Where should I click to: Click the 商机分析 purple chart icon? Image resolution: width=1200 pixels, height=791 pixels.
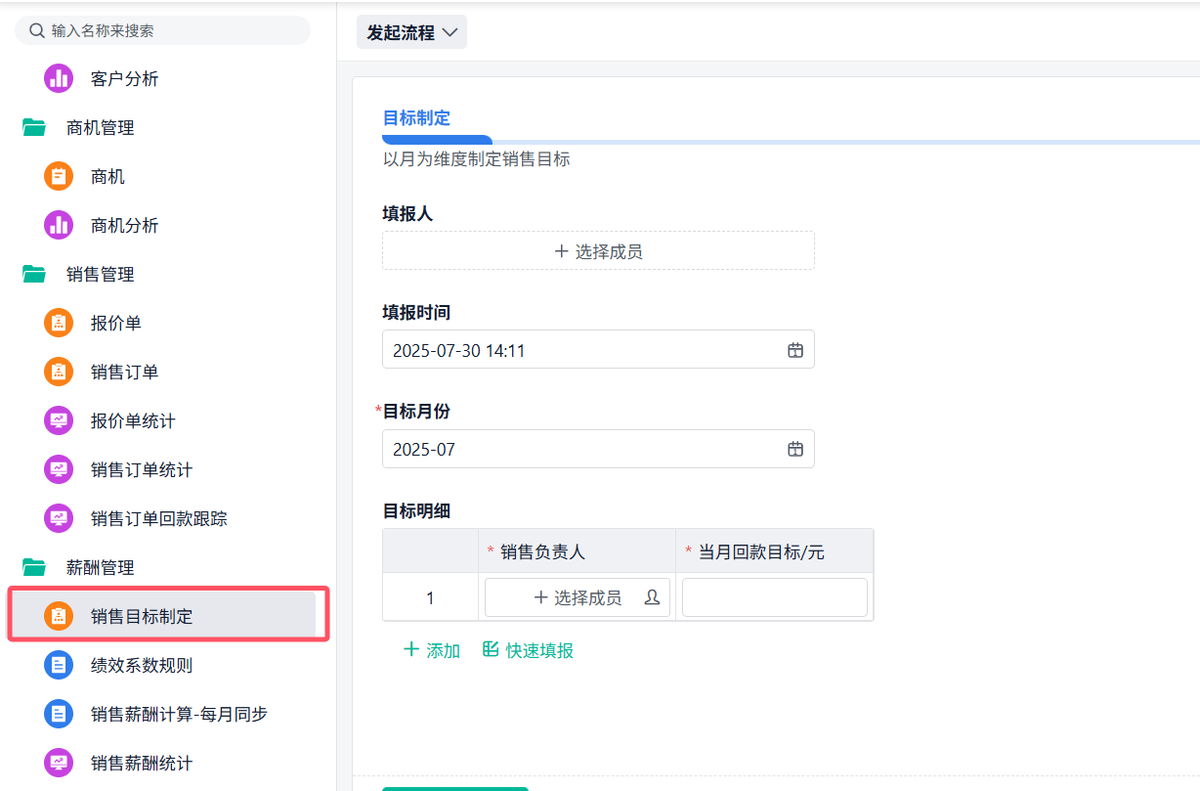point(59,225)
